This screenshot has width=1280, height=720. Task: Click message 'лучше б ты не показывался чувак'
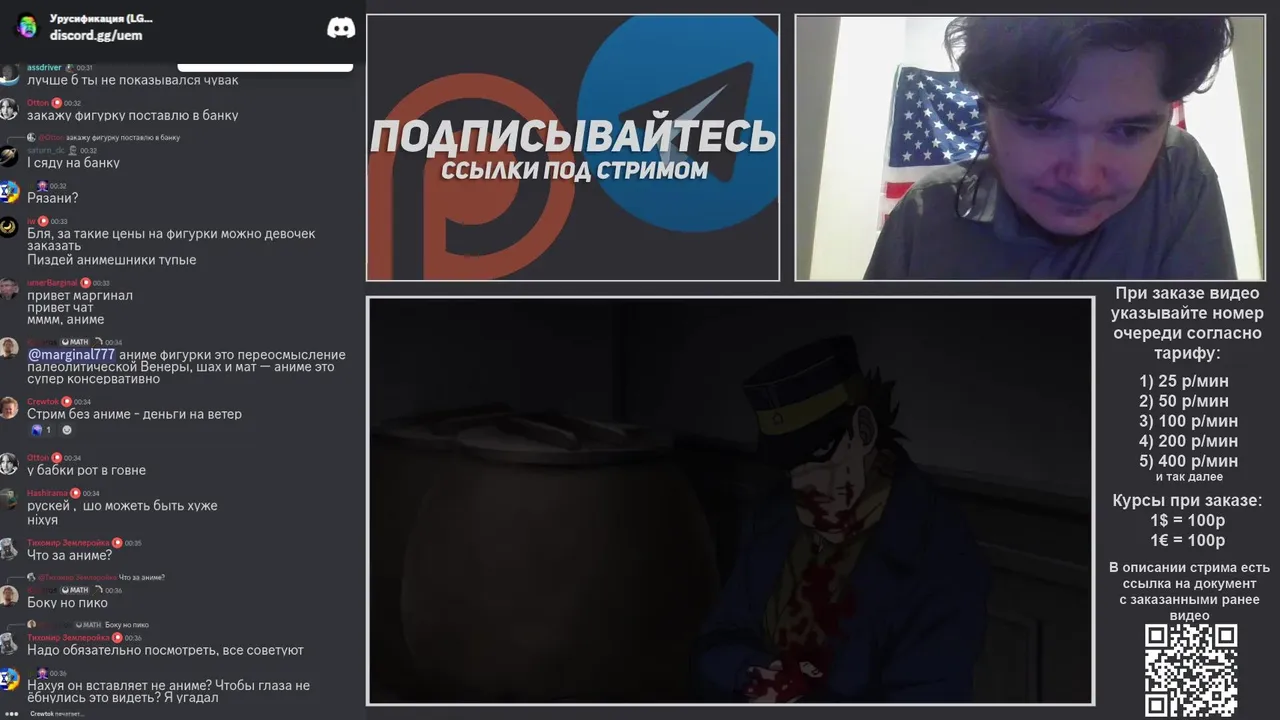point(133,80)
